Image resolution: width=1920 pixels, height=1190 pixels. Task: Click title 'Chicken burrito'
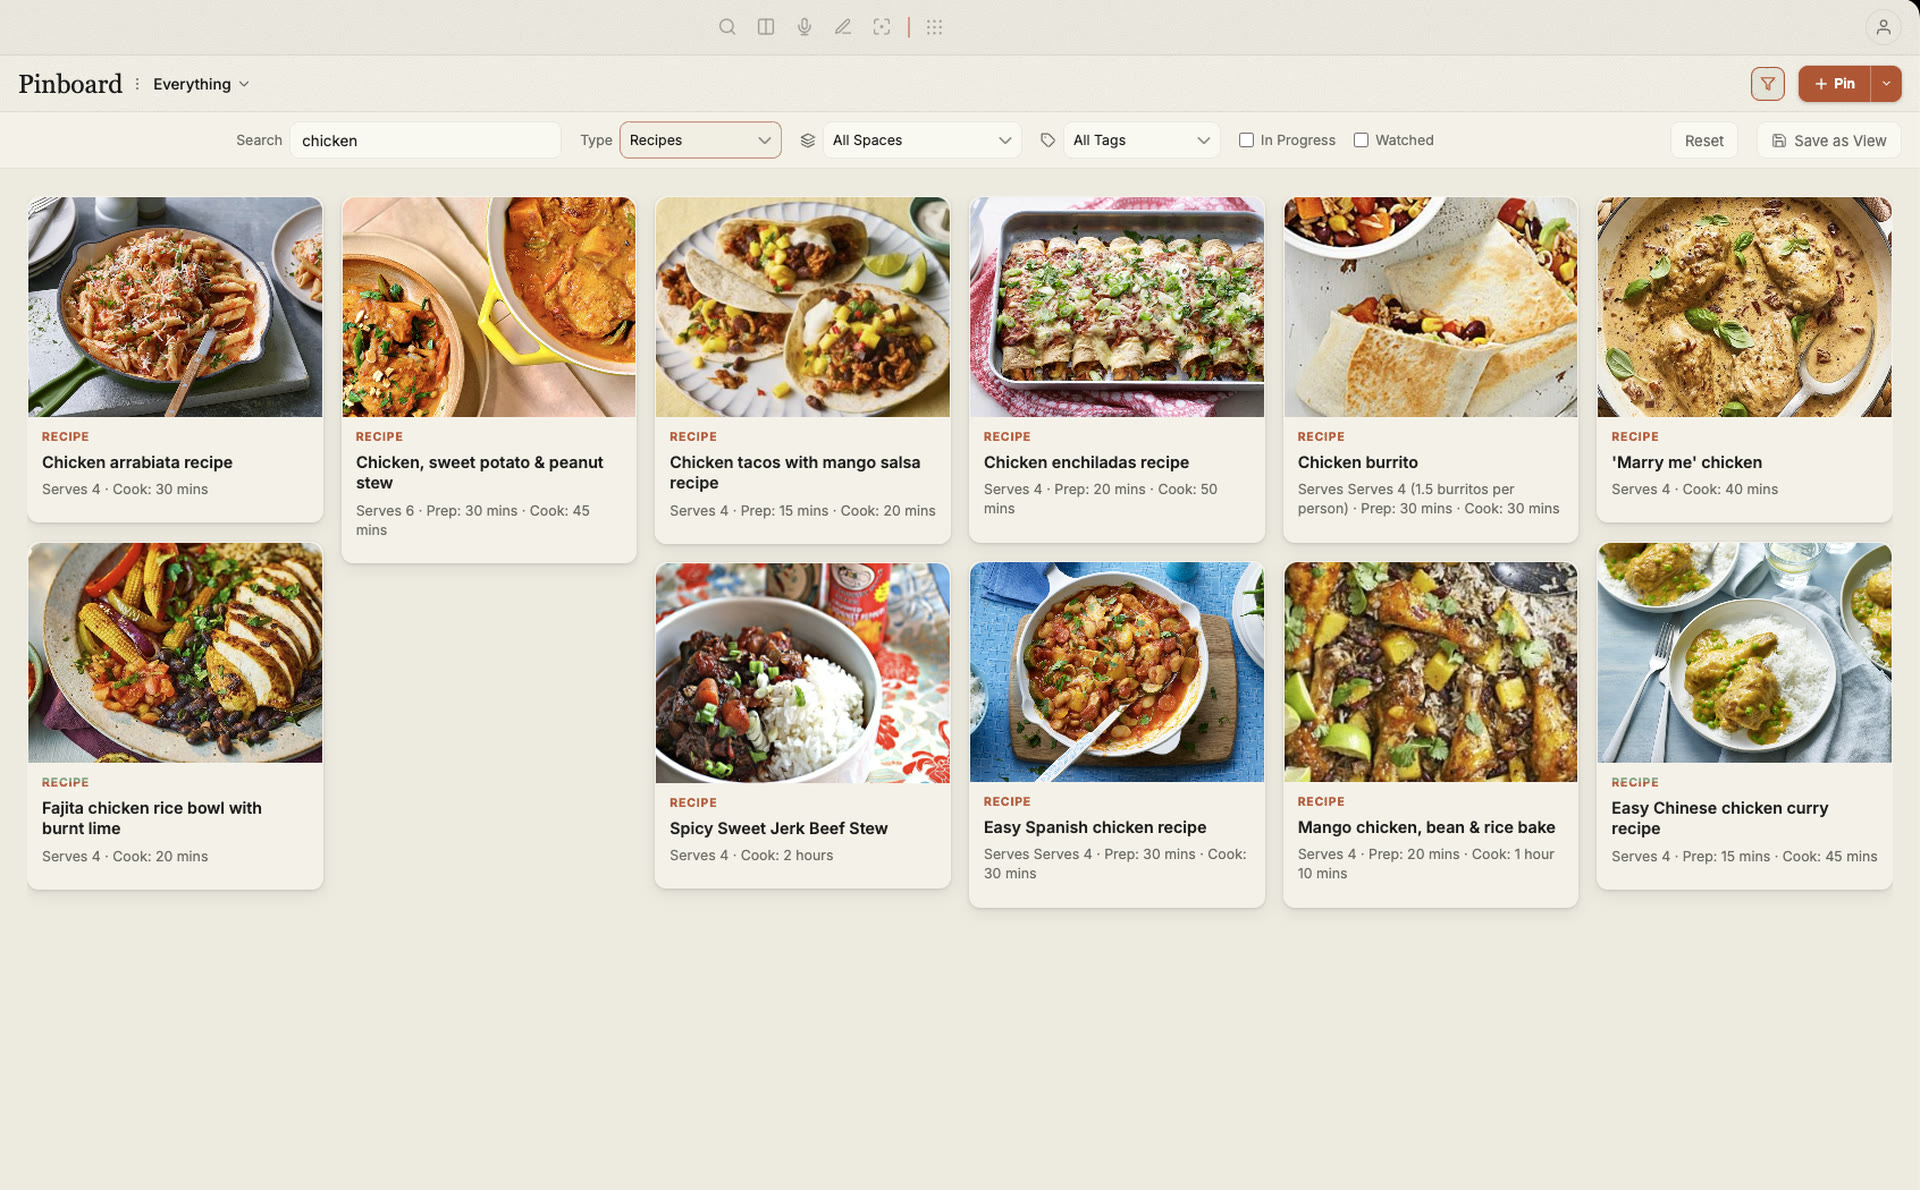[1357, 462]
